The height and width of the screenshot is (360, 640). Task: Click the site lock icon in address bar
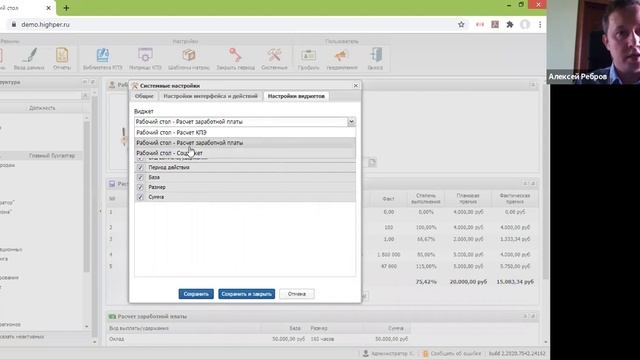pos(14,24)
